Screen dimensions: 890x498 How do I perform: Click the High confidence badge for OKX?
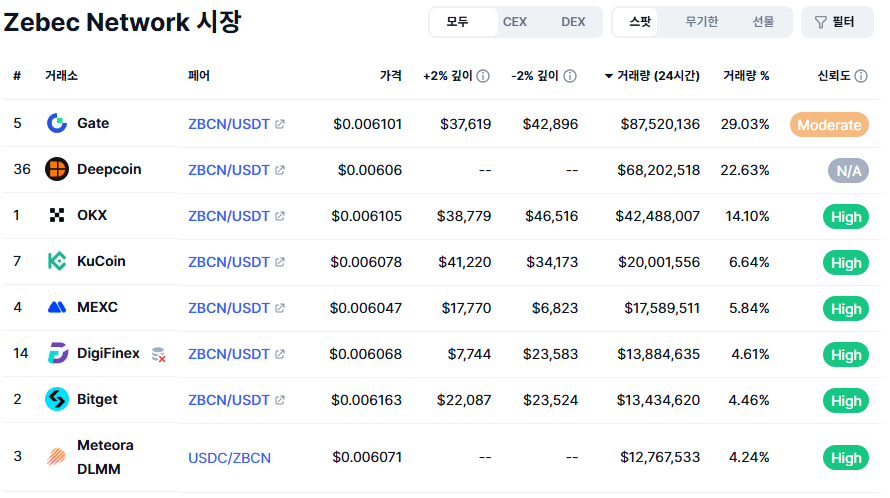click(846, 217)
